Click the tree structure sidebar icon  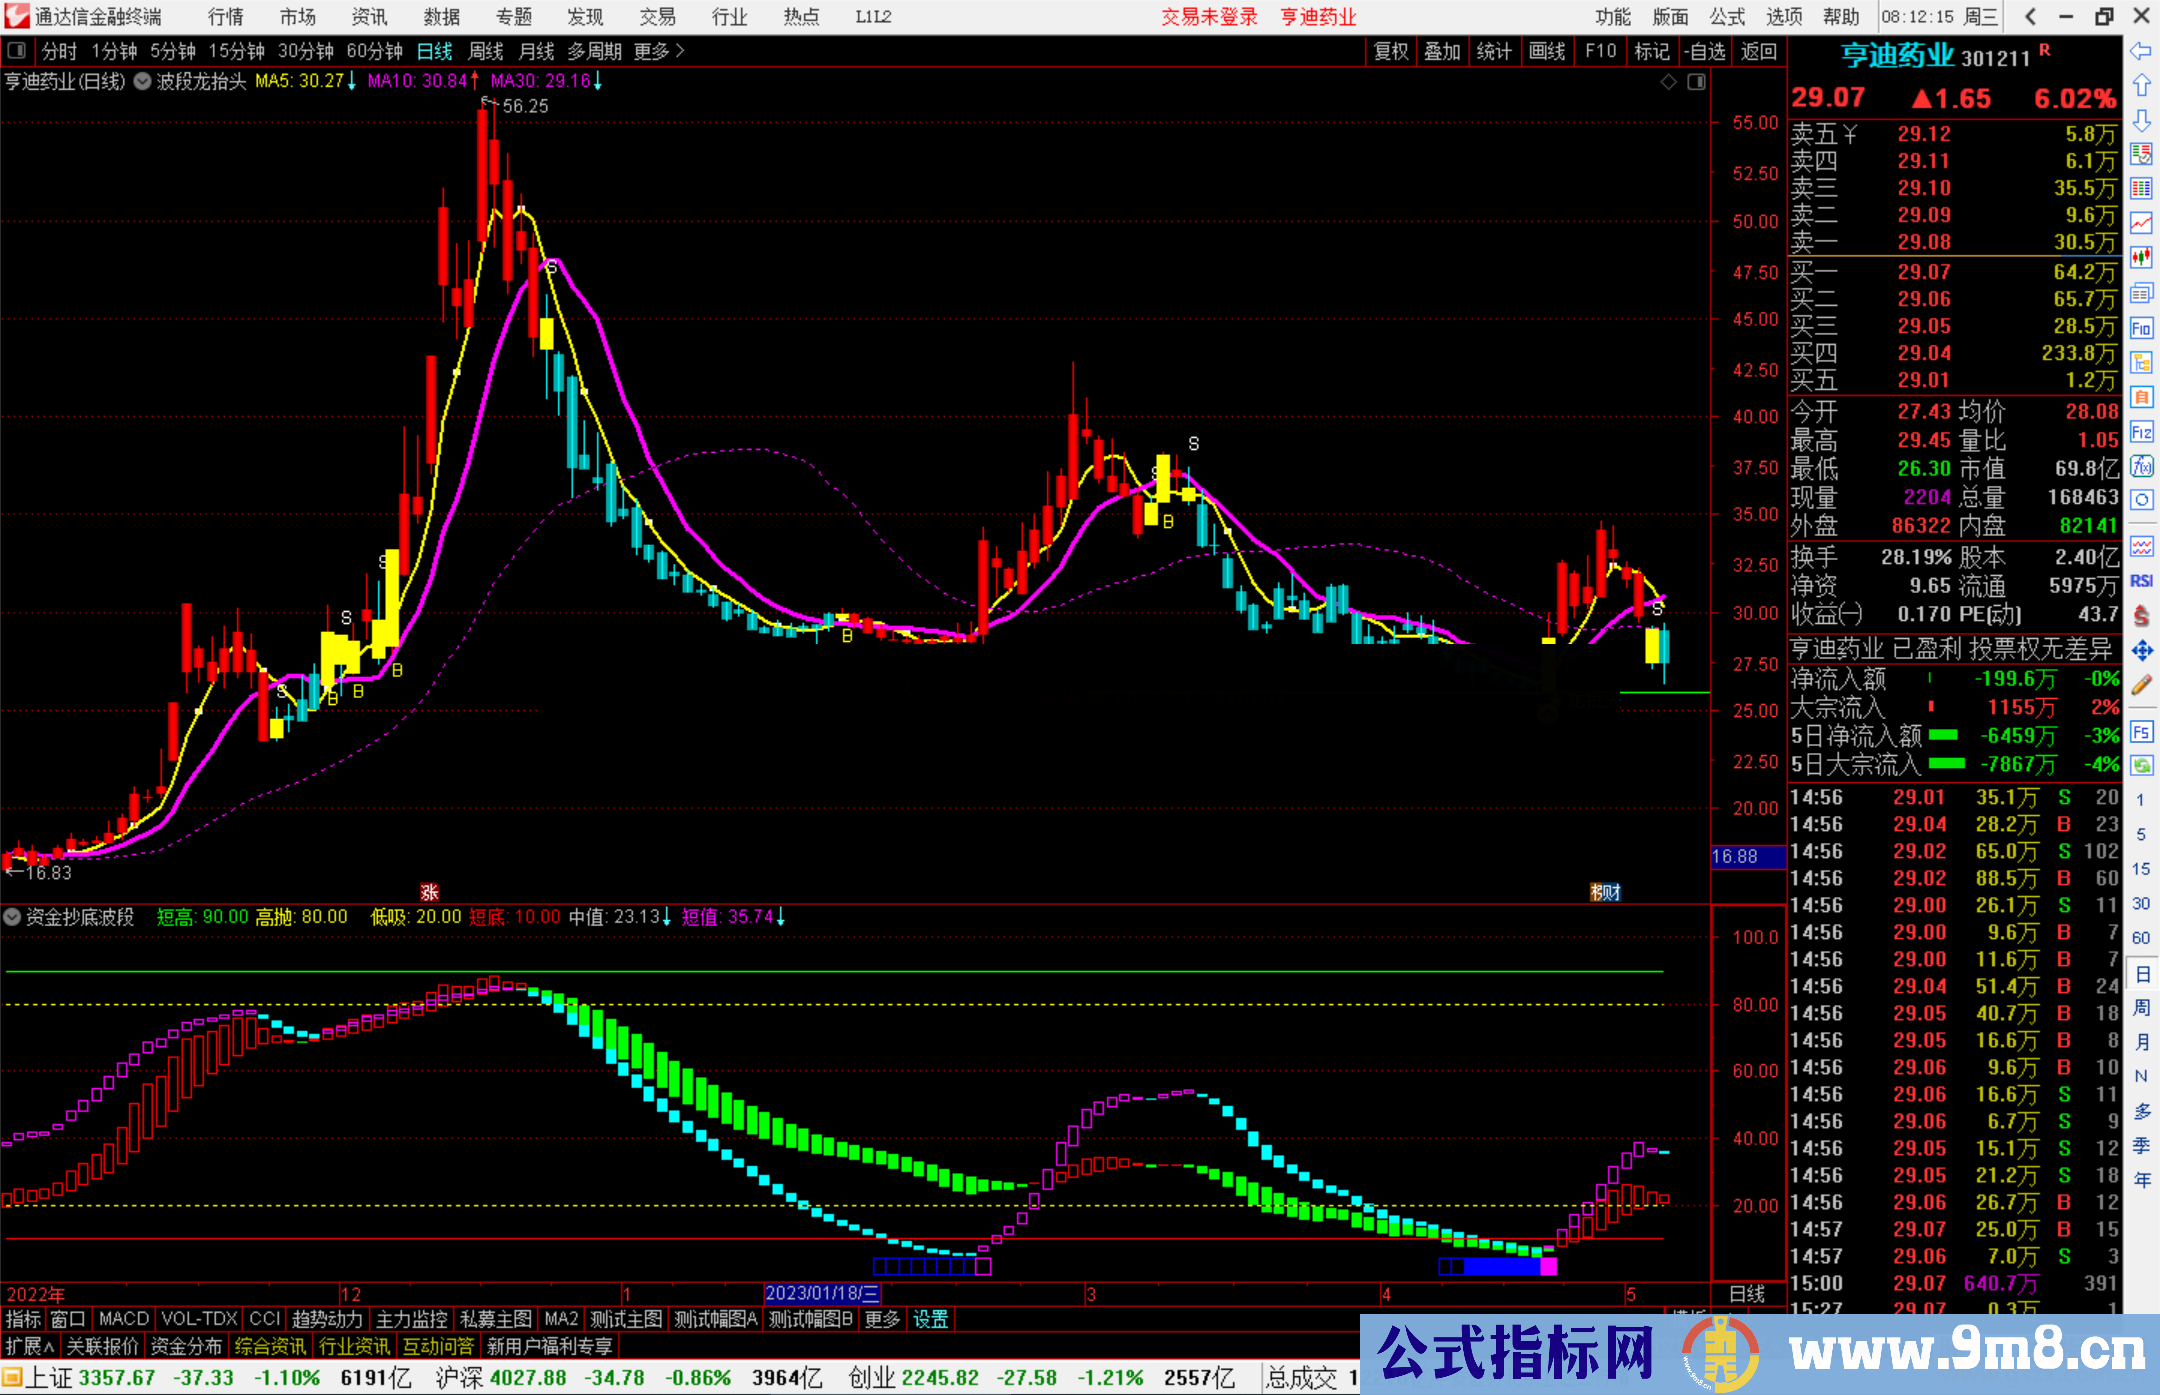[x=2141, y=362]
